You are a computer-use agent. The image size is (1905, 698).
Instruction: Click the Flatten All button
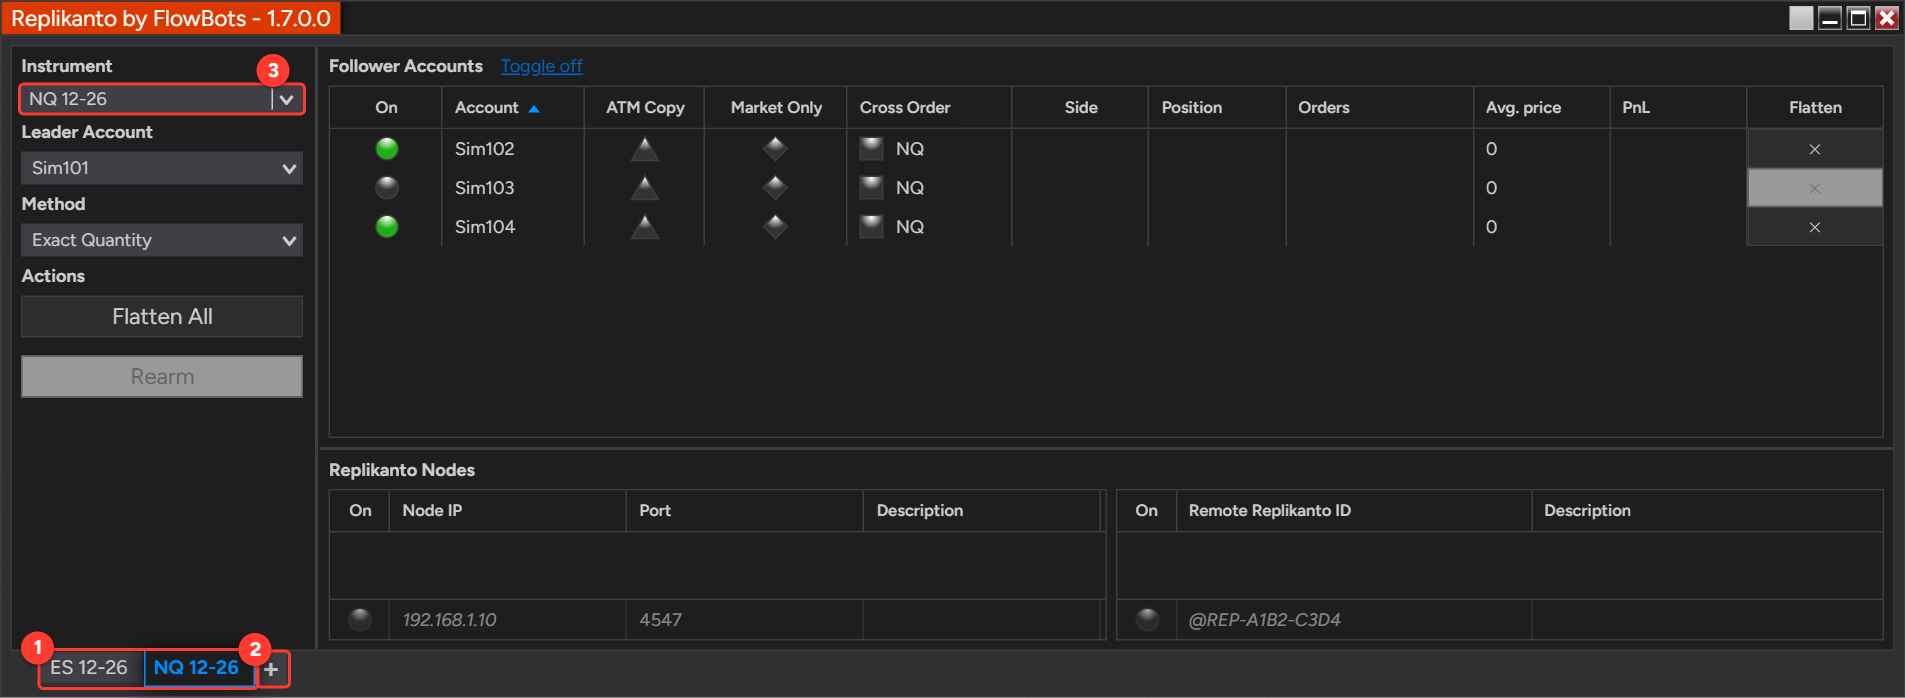point(162,316)
